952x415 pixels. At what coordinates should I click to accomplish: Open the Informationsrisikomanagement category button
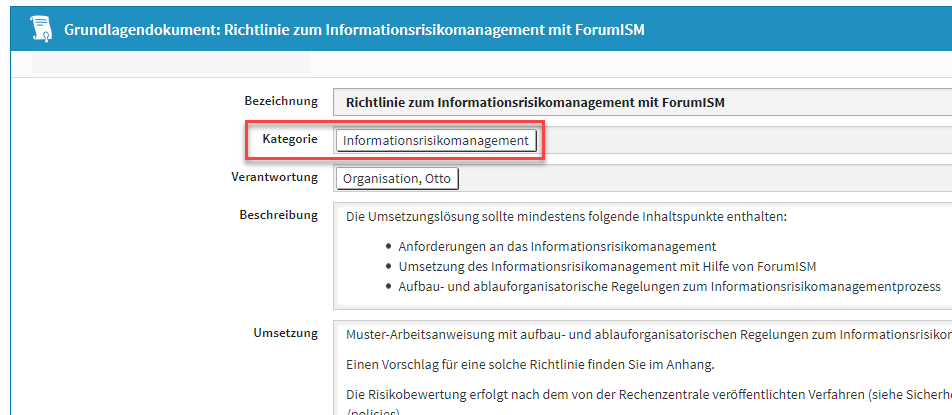435,141
